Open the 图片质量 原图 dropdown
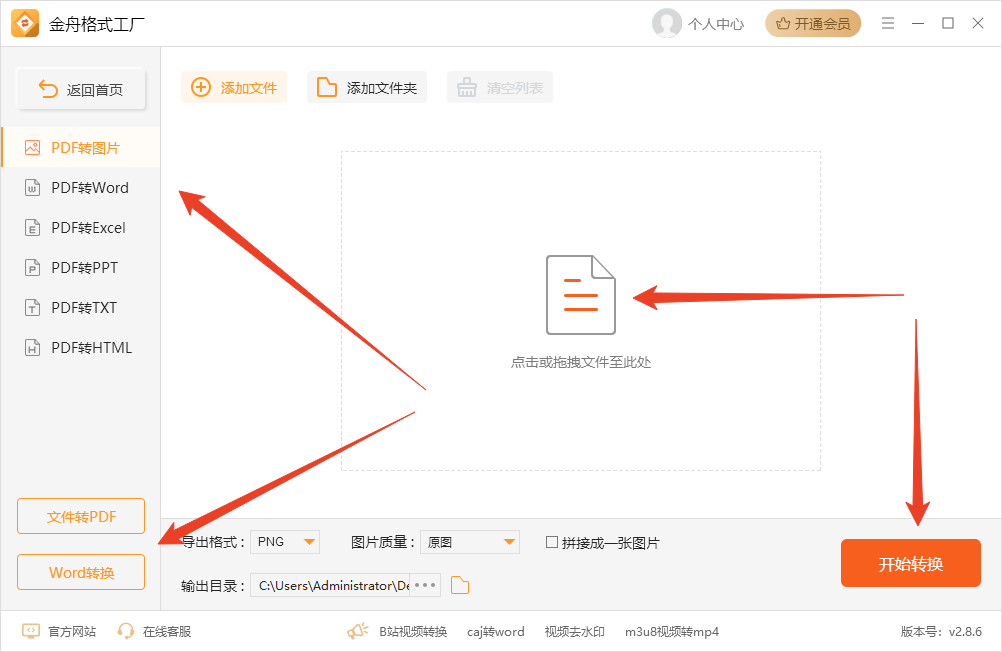 [x=469, y=541]
